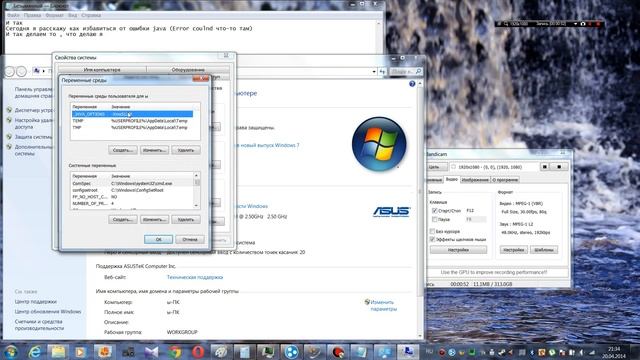
Task: Open Настройки under the Формат section
Action: click(513, 250)
